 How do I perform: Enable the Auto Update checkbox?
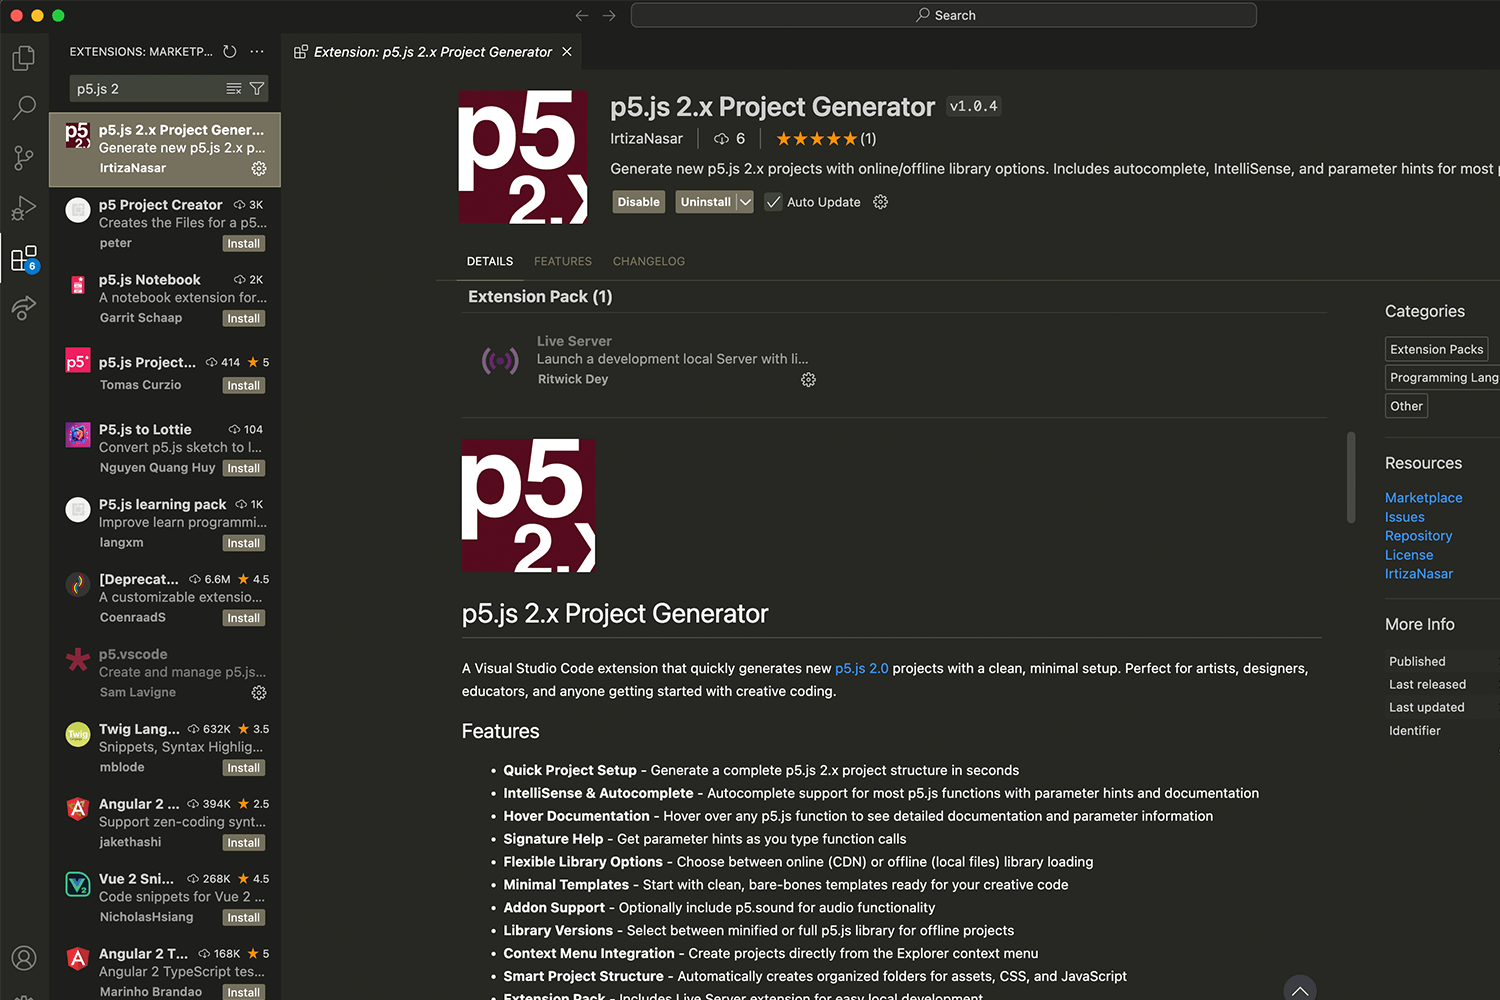coord(773,201)
